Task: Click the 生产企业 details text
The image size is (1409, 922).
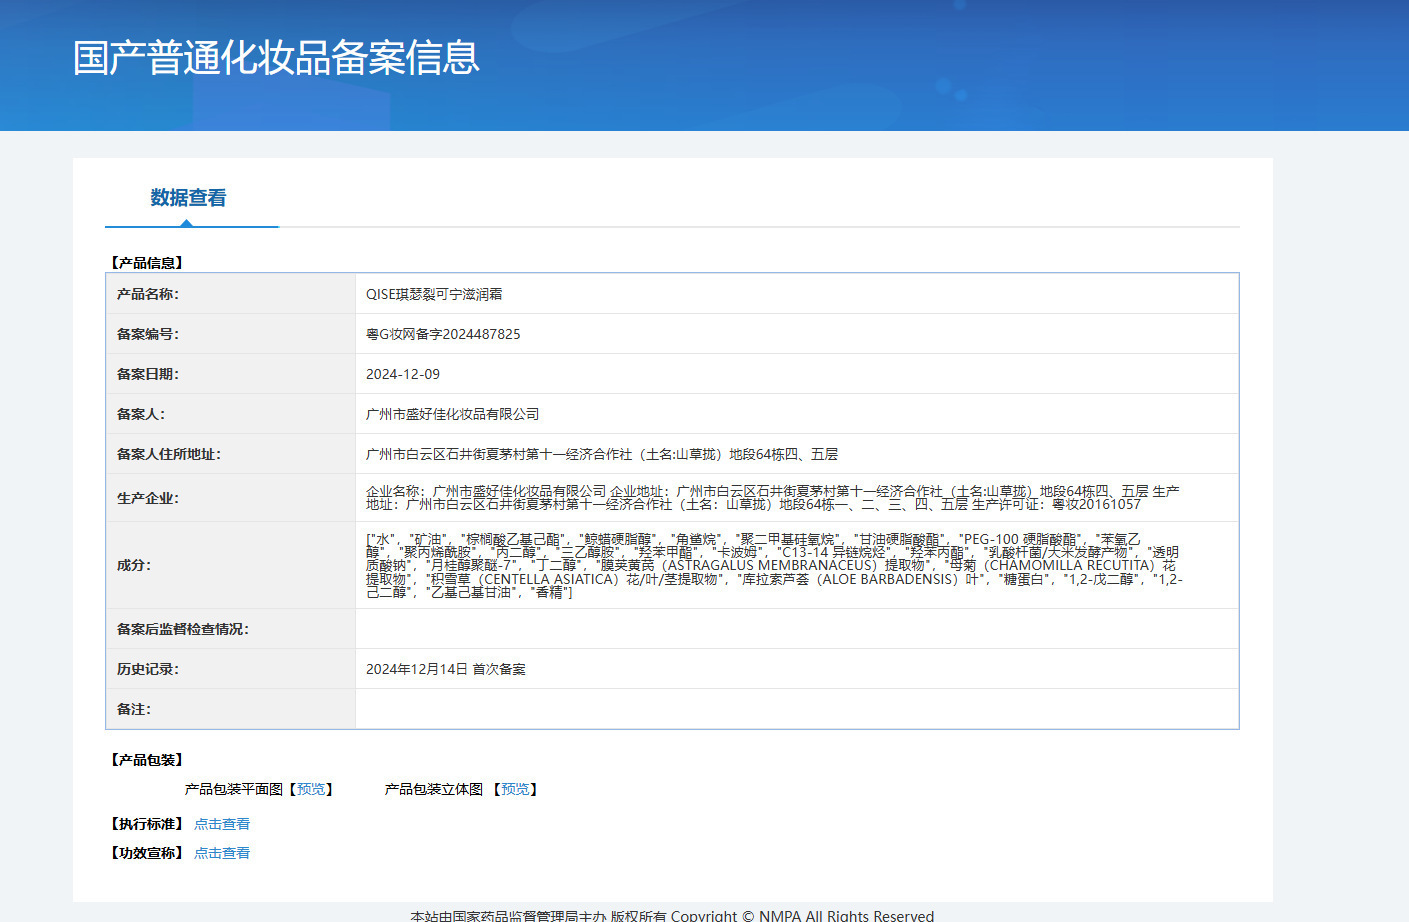Action: 772,498
